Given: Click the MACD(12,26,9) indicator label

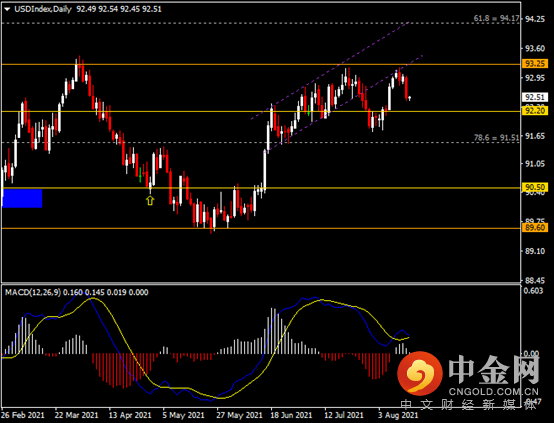Looking at the screenshot, I should (33, 292).
